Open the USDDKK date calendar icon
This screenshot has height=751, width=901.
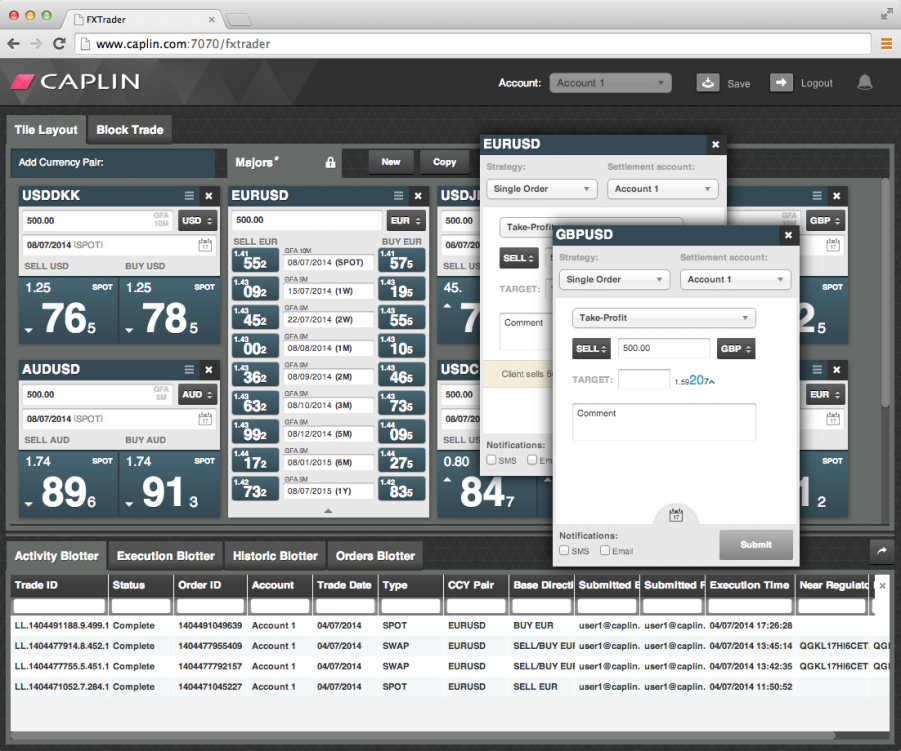205,245
